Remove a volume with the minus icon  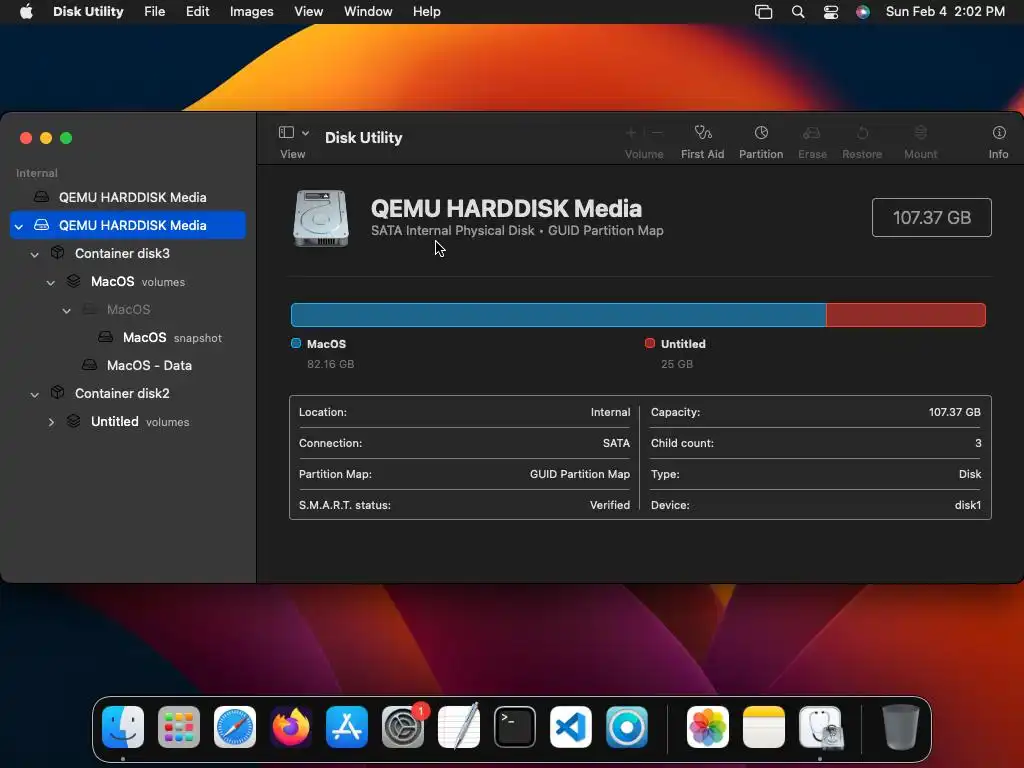(x=657, y=133)
